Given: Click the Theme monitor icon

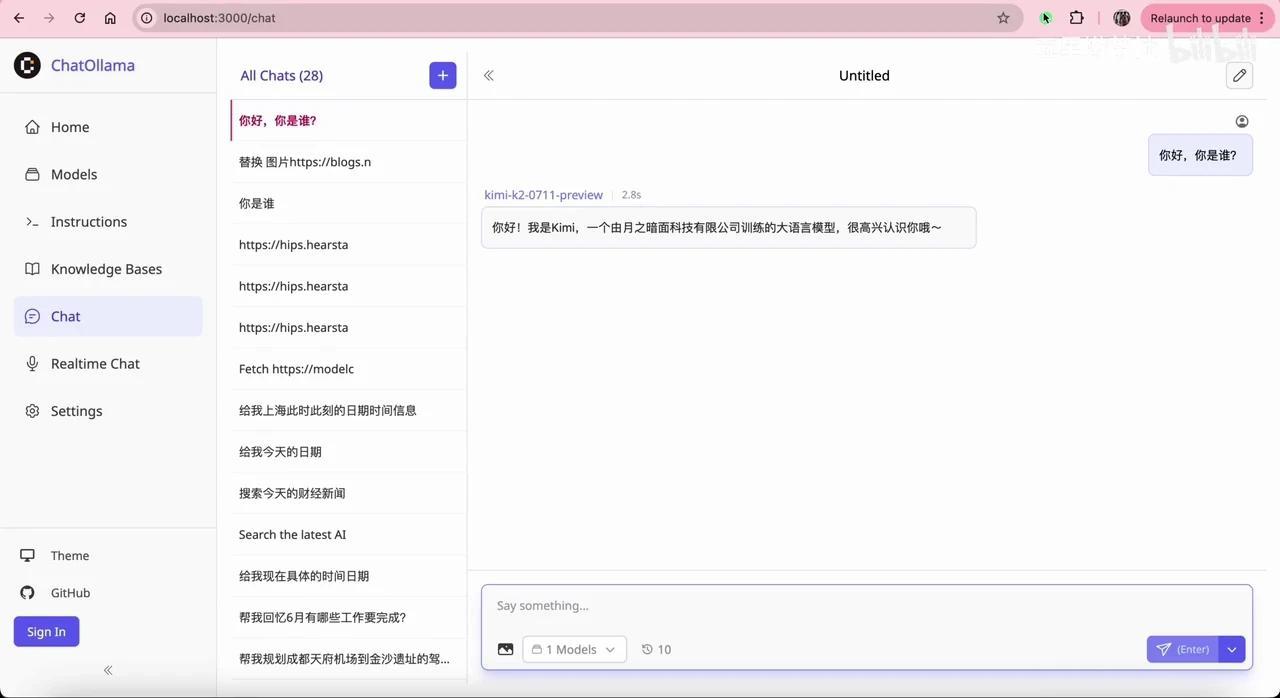Looking at the screenshot, I should [28, 556].
